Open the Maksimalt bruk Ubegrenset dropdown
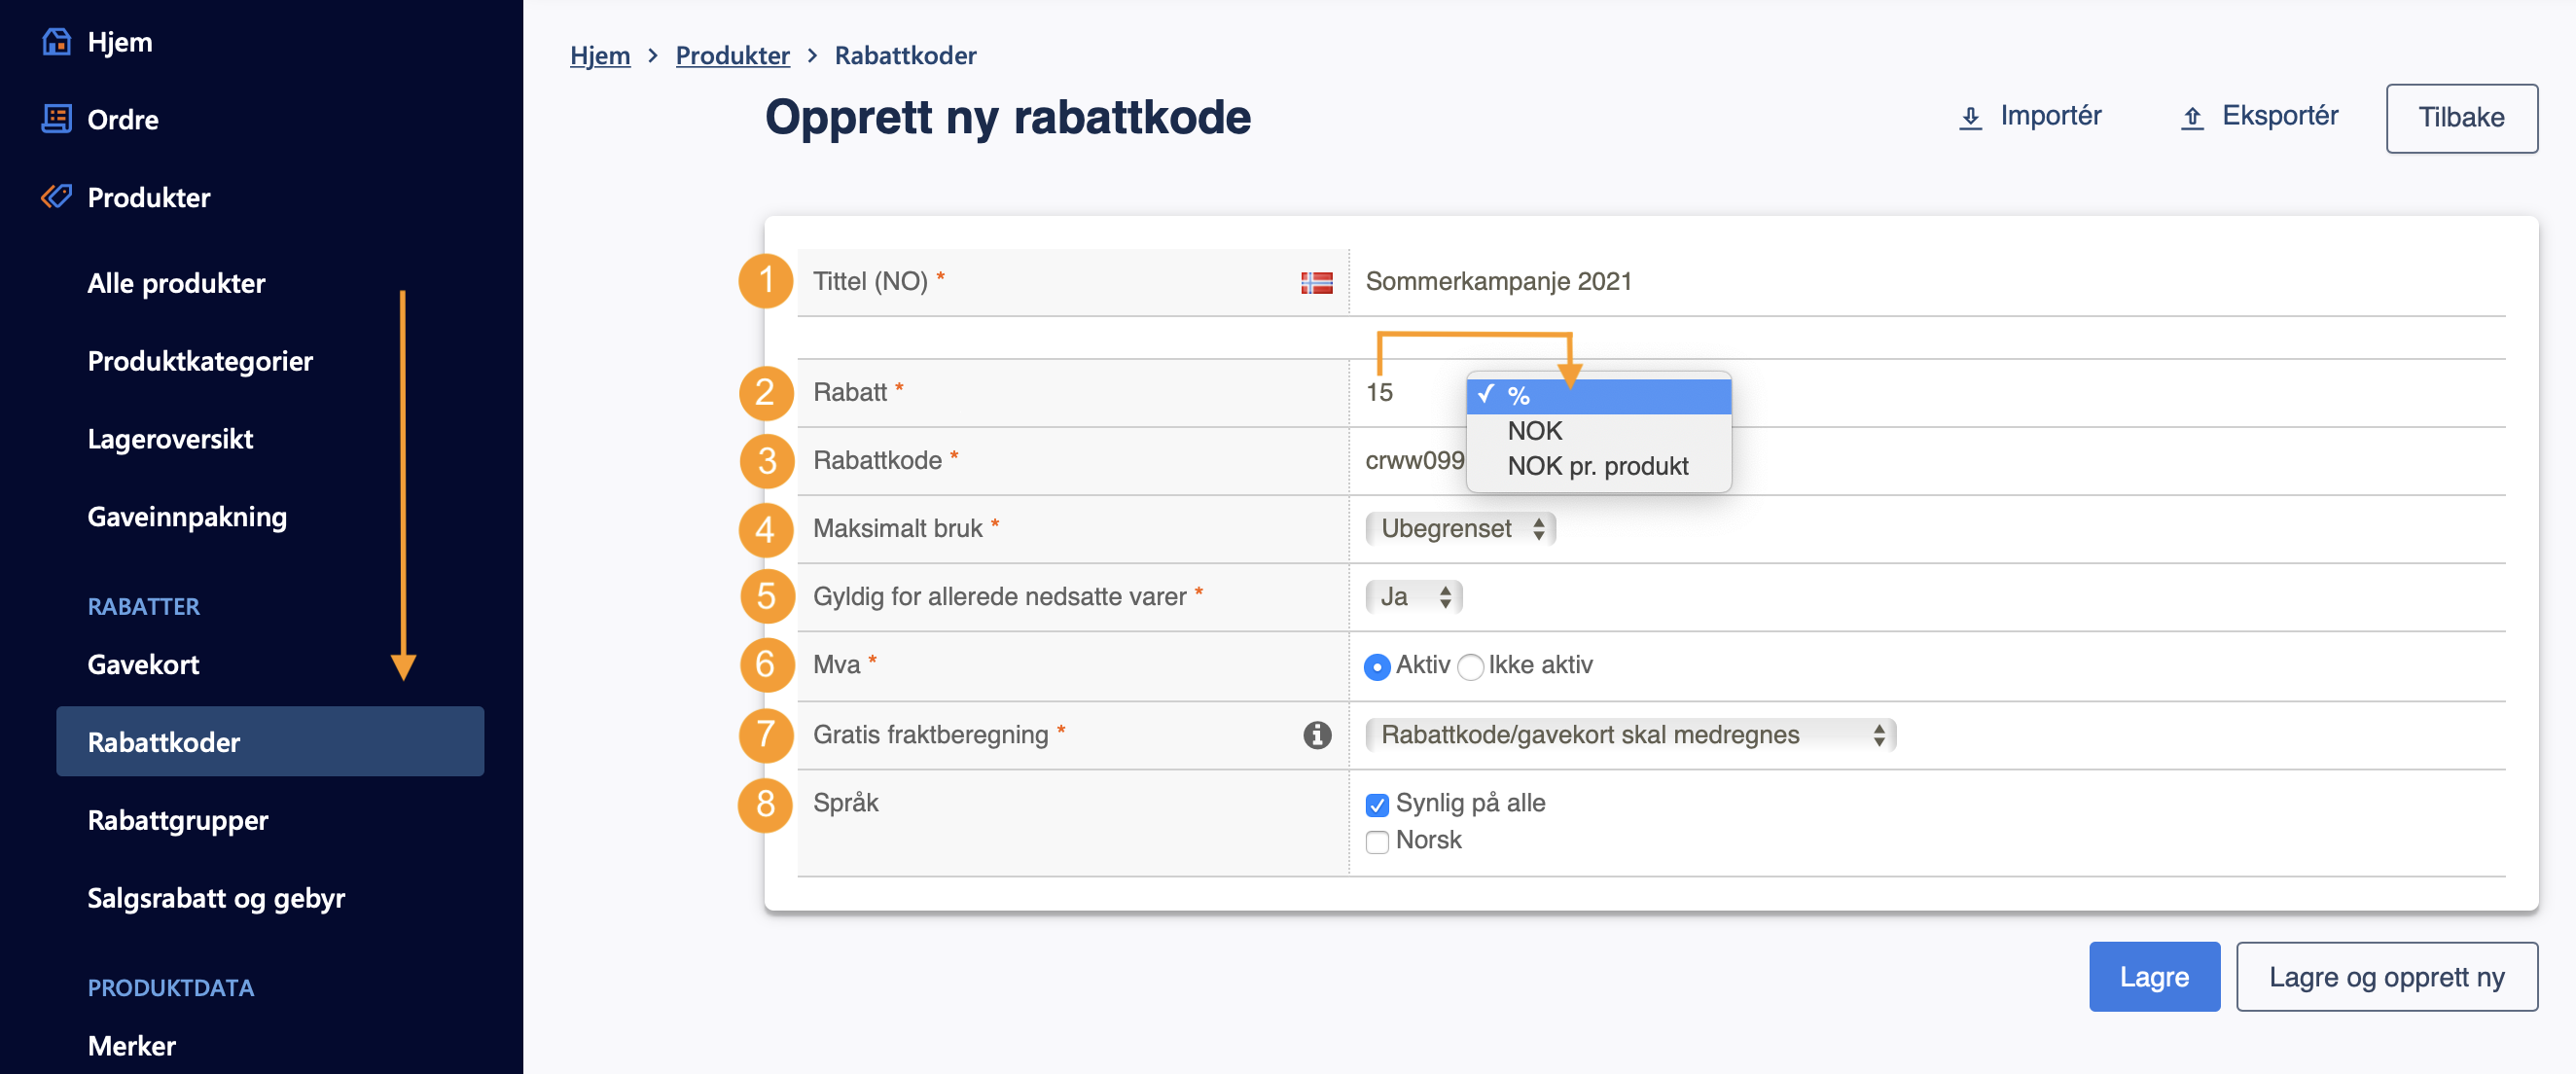 click(x=1460, y=528)
